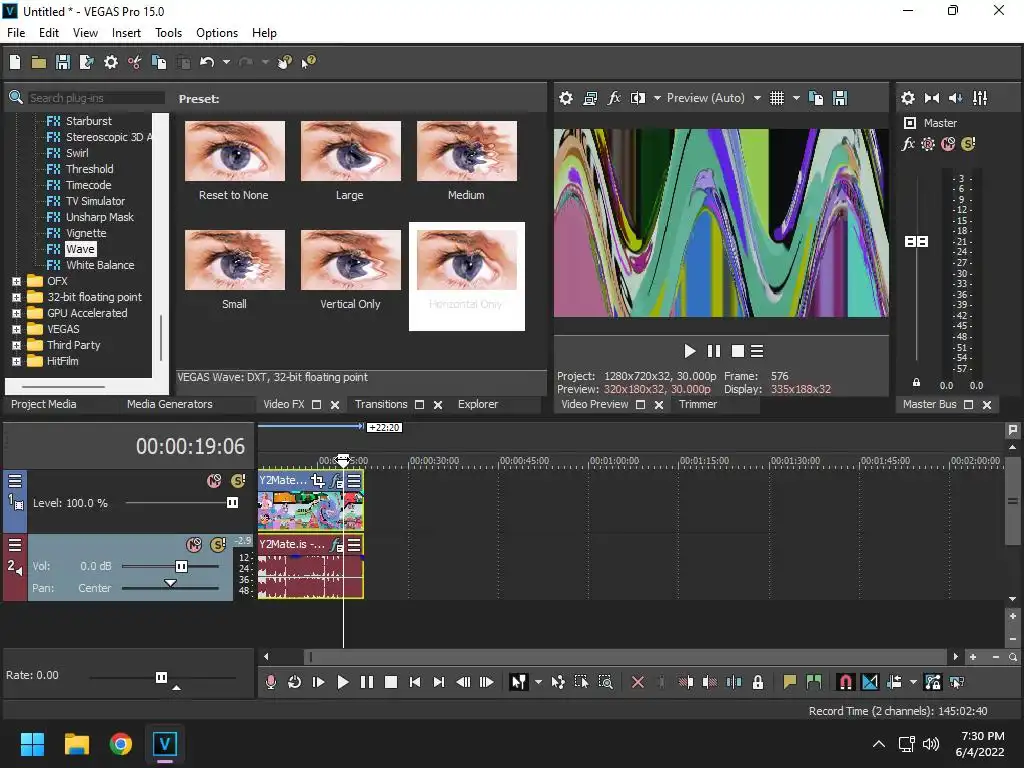Open the Insert menu
Viewport: 1024px width, 768px height.
(126, 33)
